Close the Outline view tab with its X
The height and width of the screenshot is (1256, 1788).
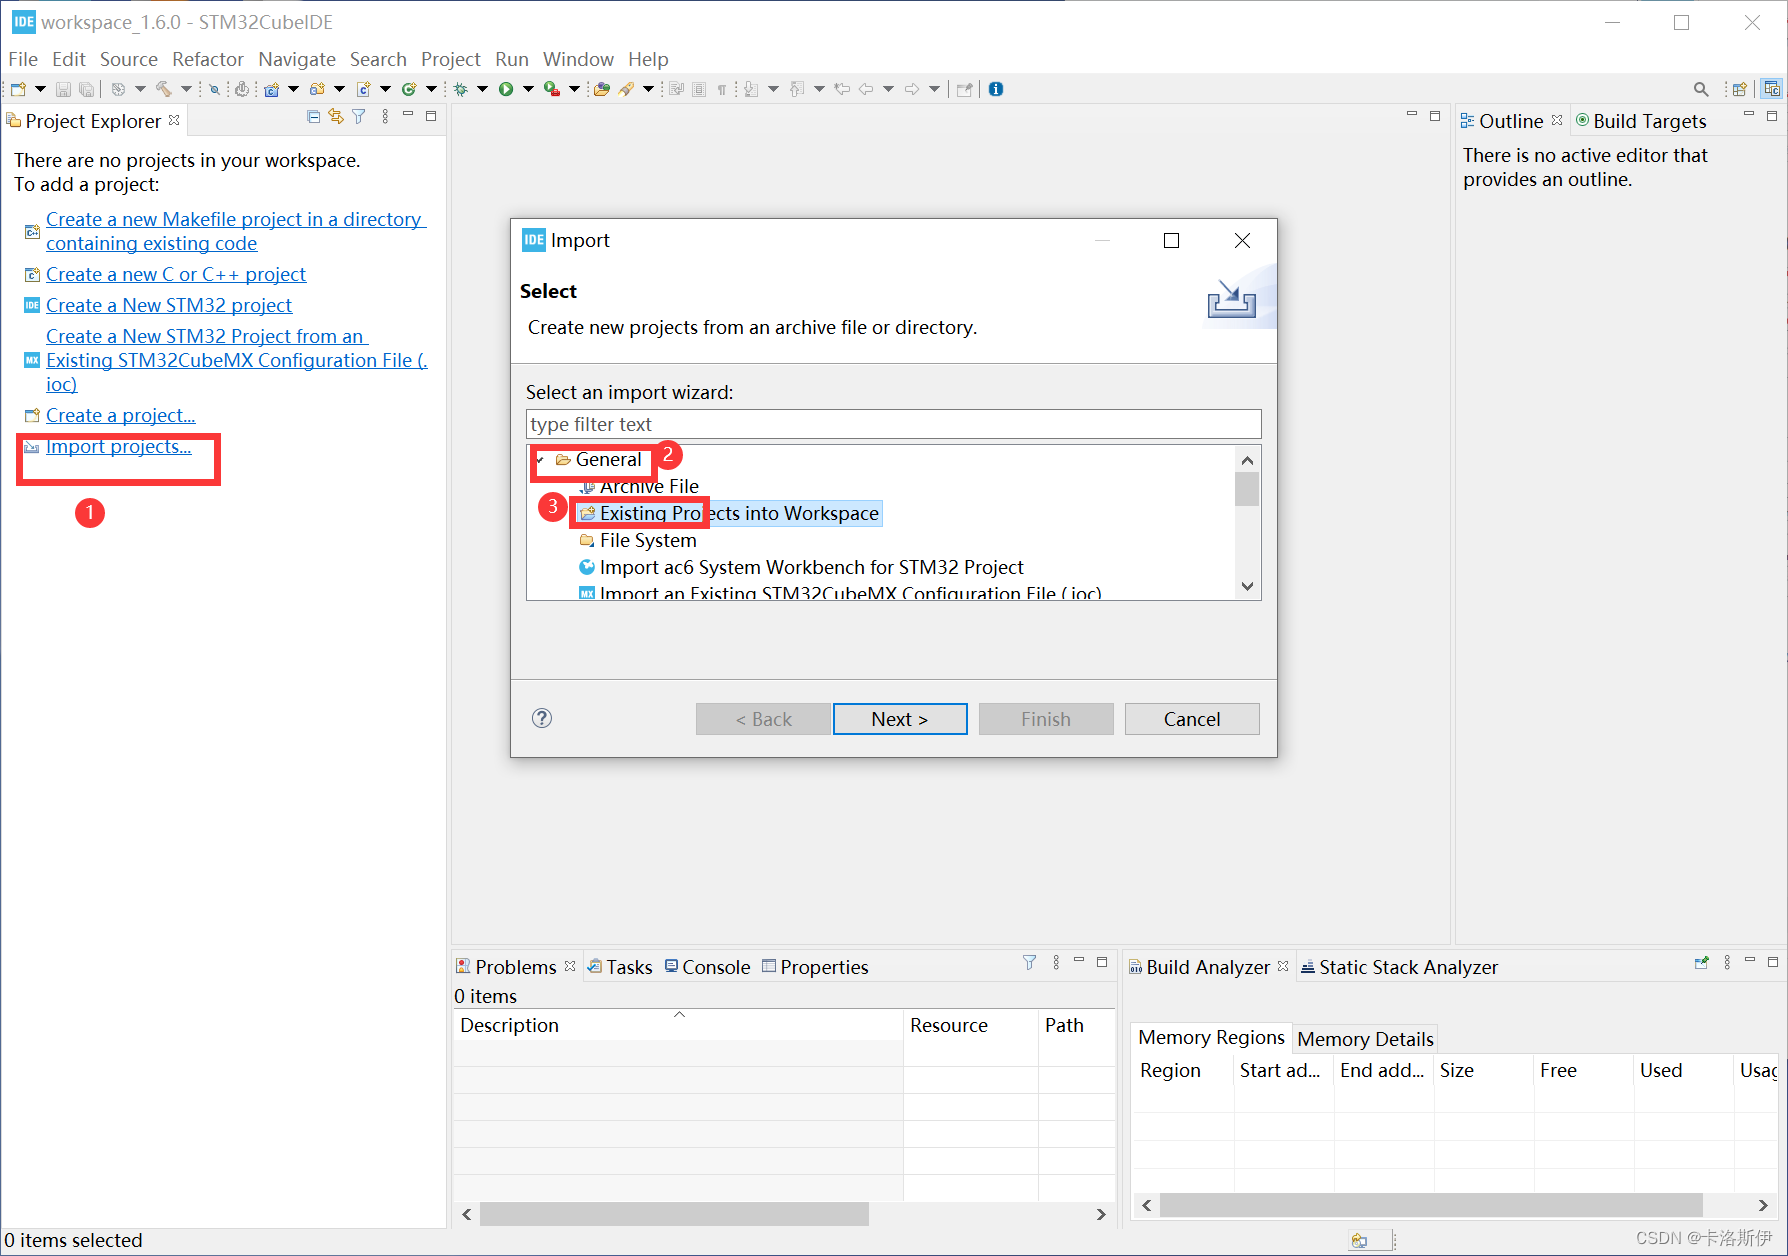pos(1557,120)
